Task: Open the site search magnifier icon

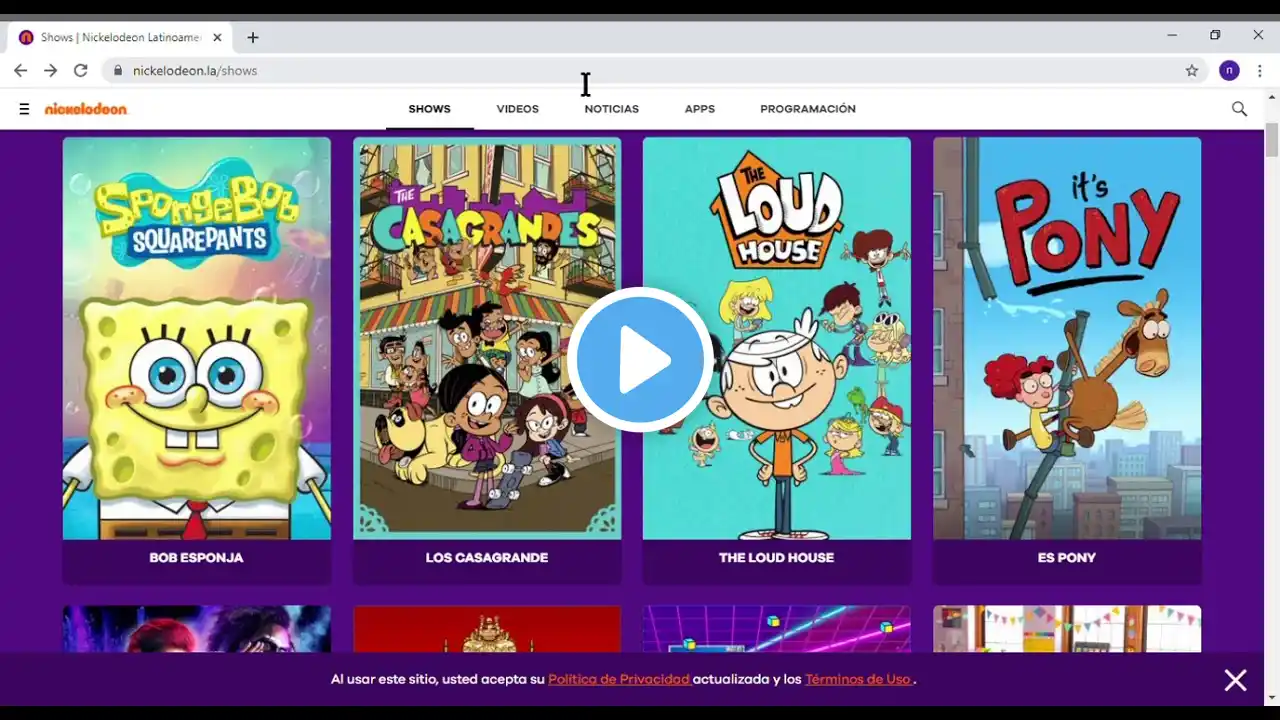Action: click(x=1239, y=109)
